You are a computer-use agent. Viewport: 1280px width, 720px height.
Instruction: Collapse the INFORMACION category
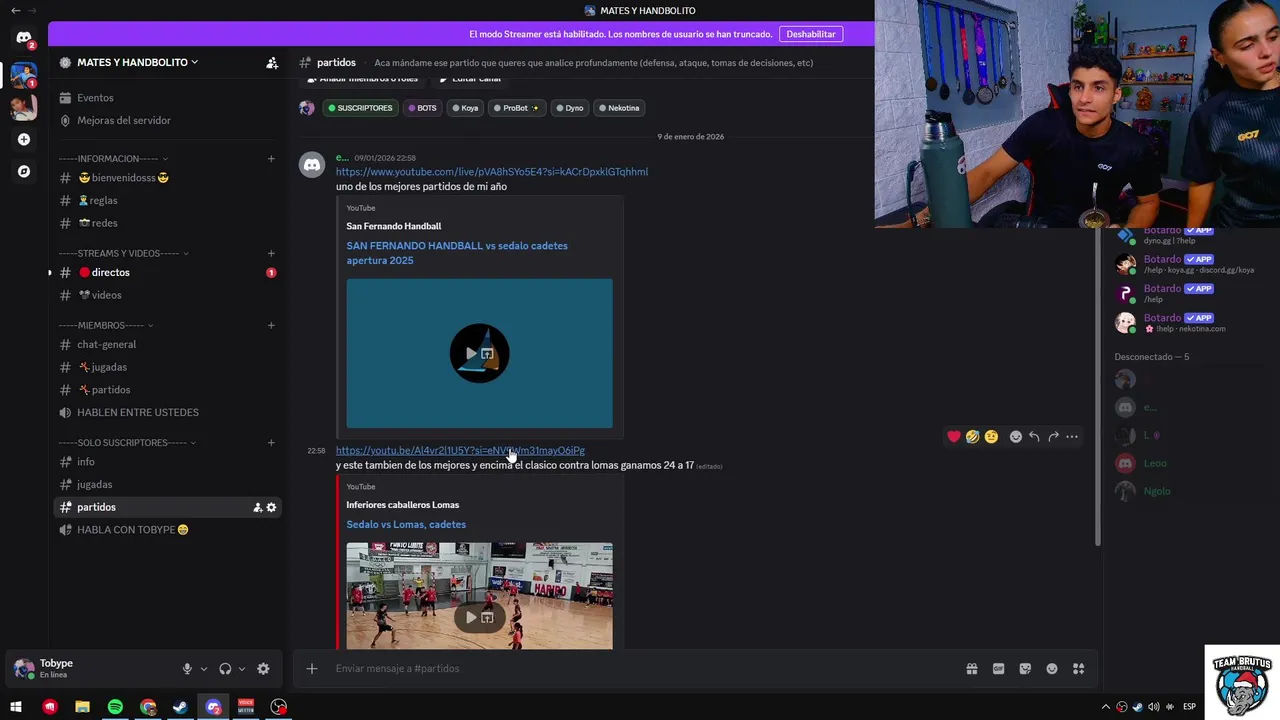pyautogui.click(x=113, y=159)
